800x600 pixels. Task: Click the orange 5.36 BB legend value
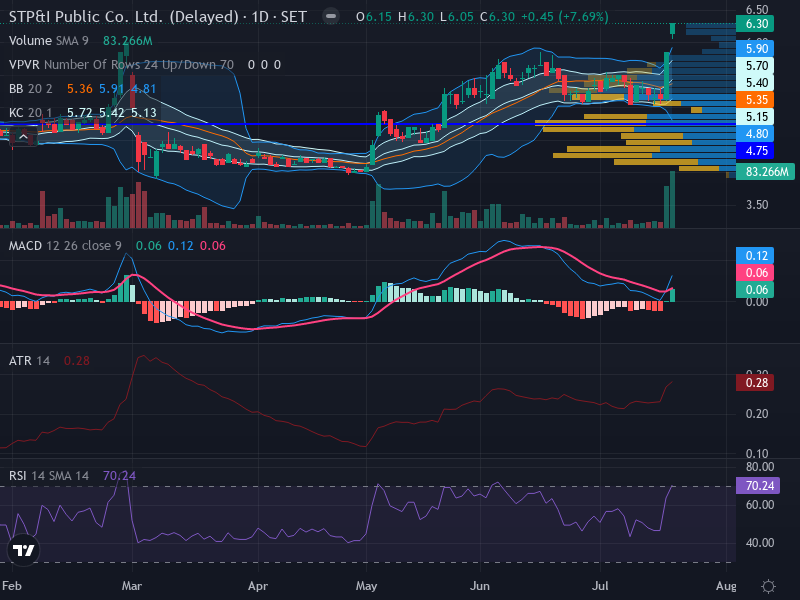[x=80, y=89]
